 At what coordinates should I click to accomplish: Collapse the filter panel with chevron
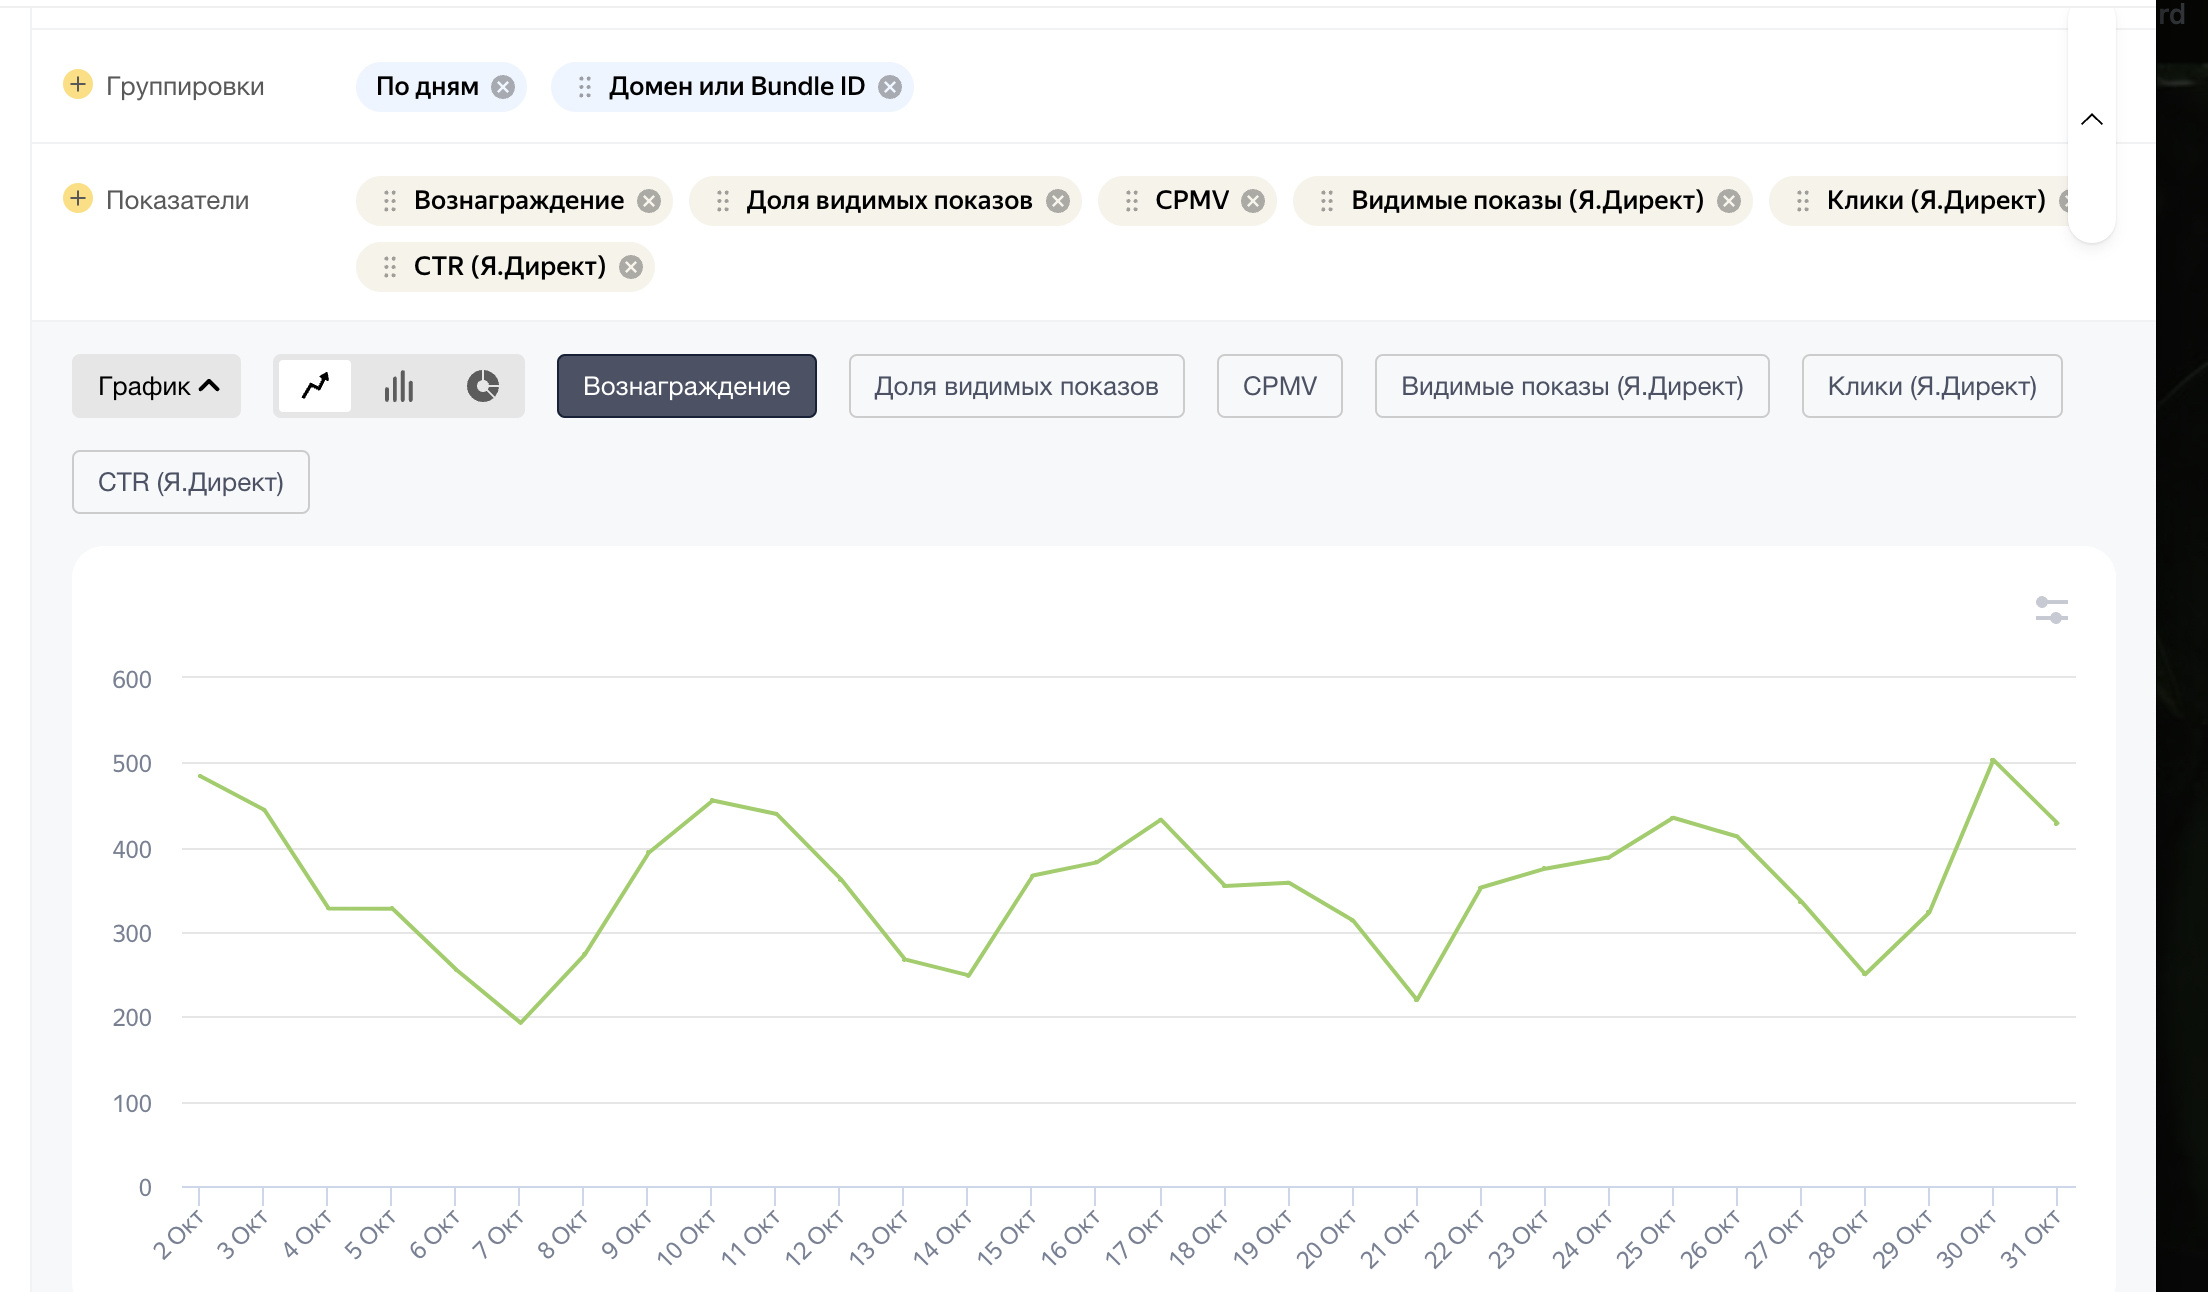coord(2091,120)
